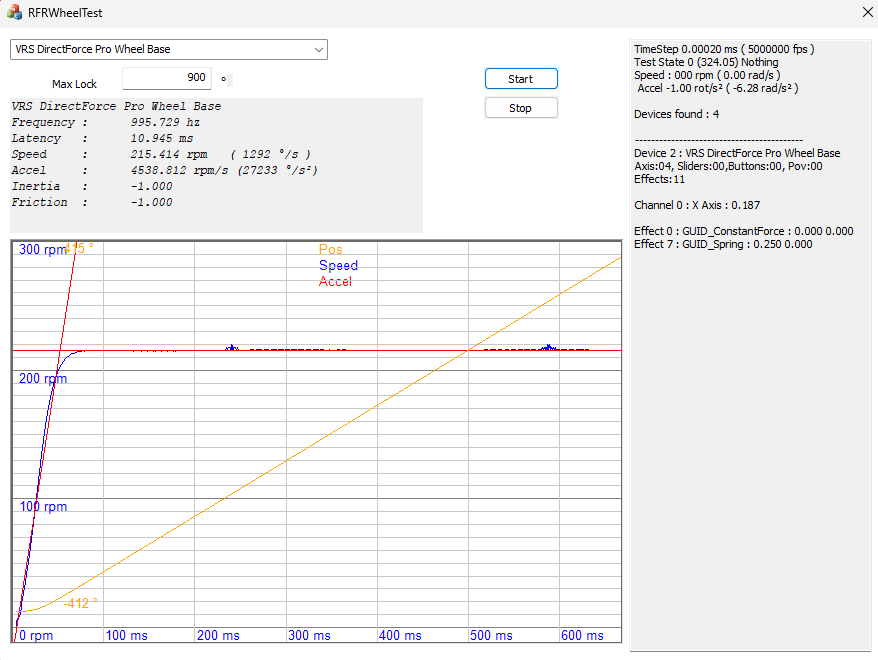The width and height of the screenshot is (878, 660).
Task: Click the Devices found : 4 line
Action: point(676,114)
